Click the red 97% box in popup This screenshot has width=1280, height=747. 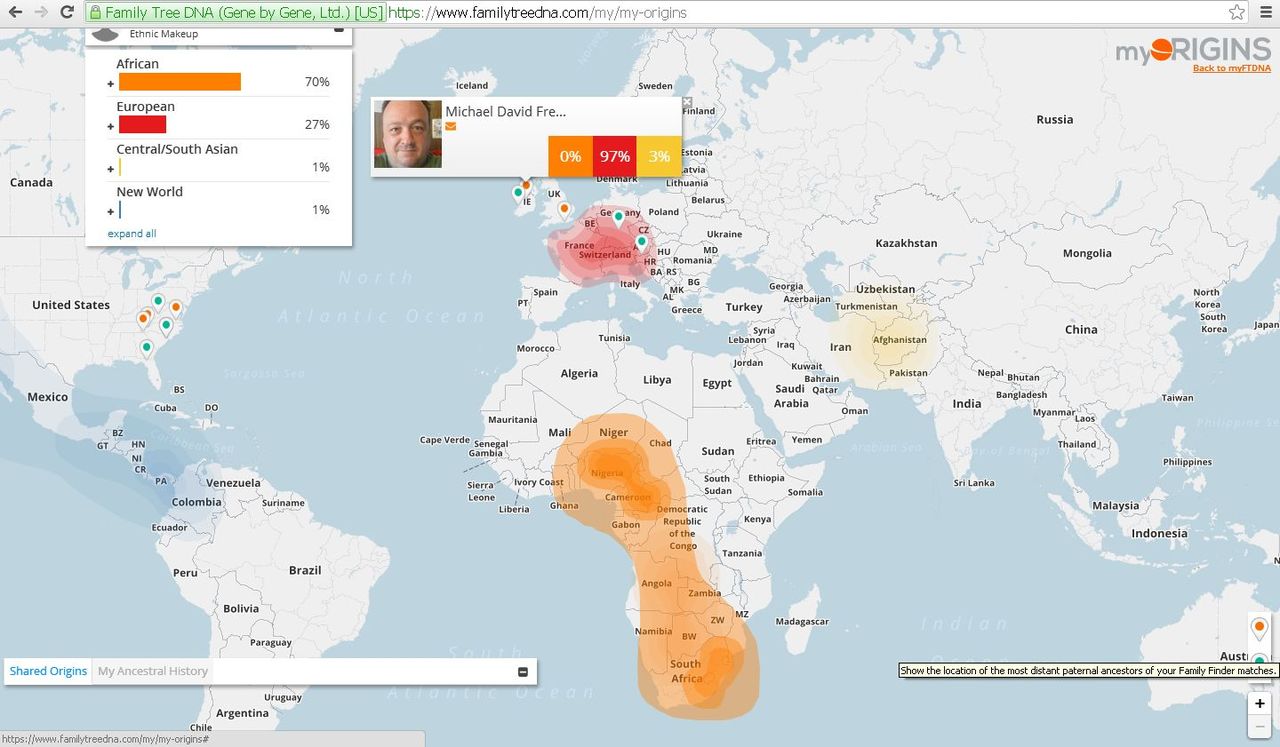[x=614, y=157]
